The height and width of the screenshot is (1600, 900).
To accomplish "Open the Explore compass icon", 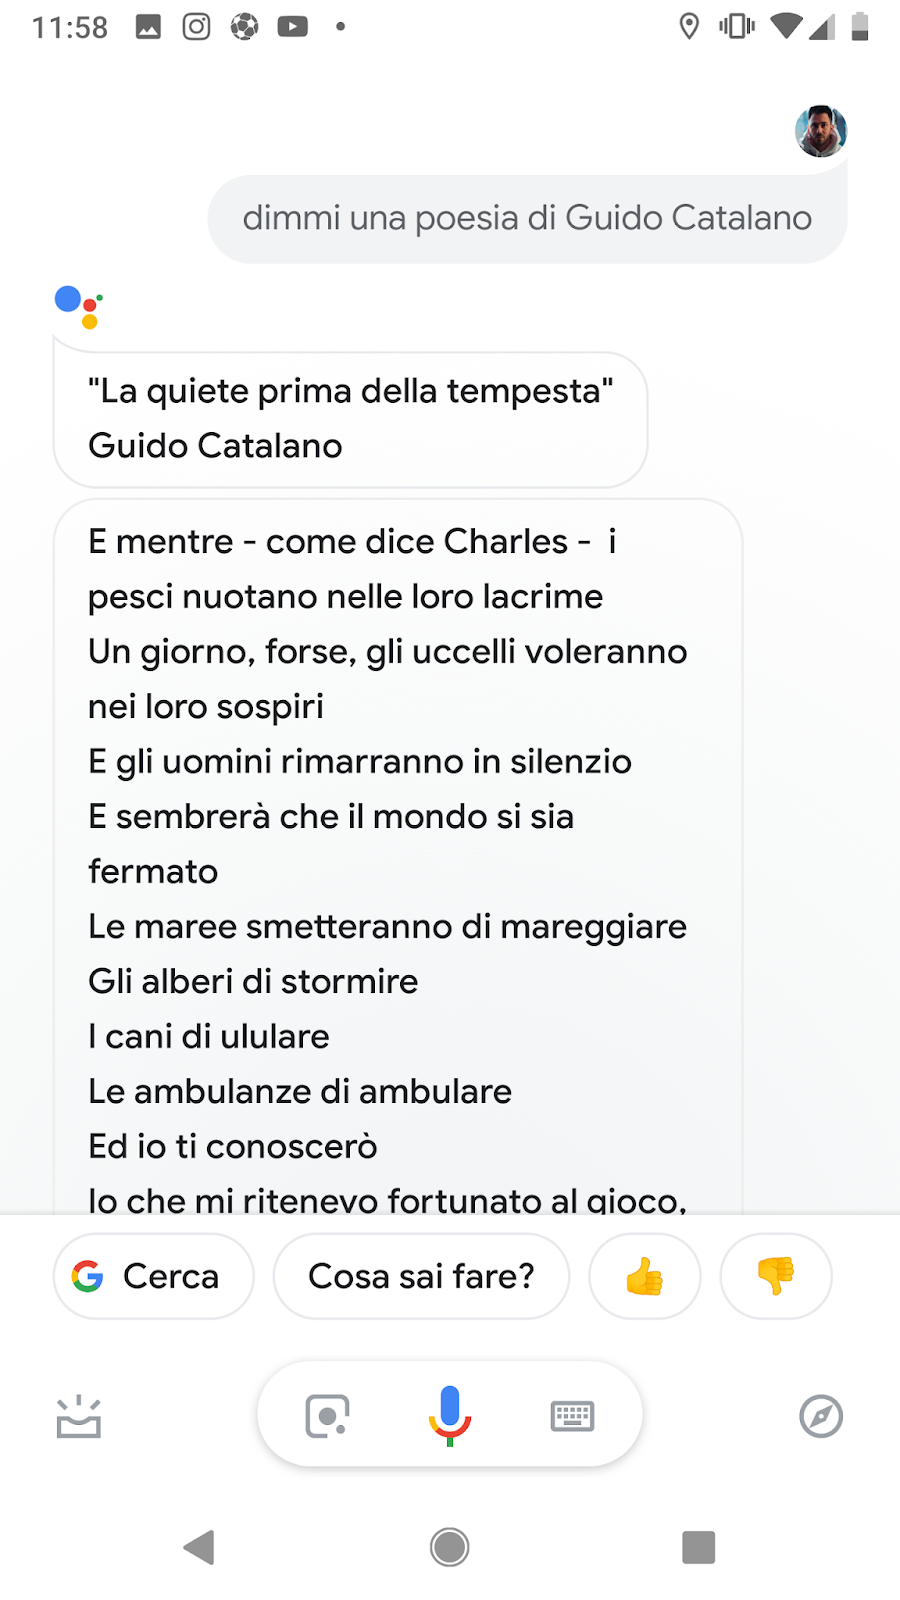I will 821,1416.
